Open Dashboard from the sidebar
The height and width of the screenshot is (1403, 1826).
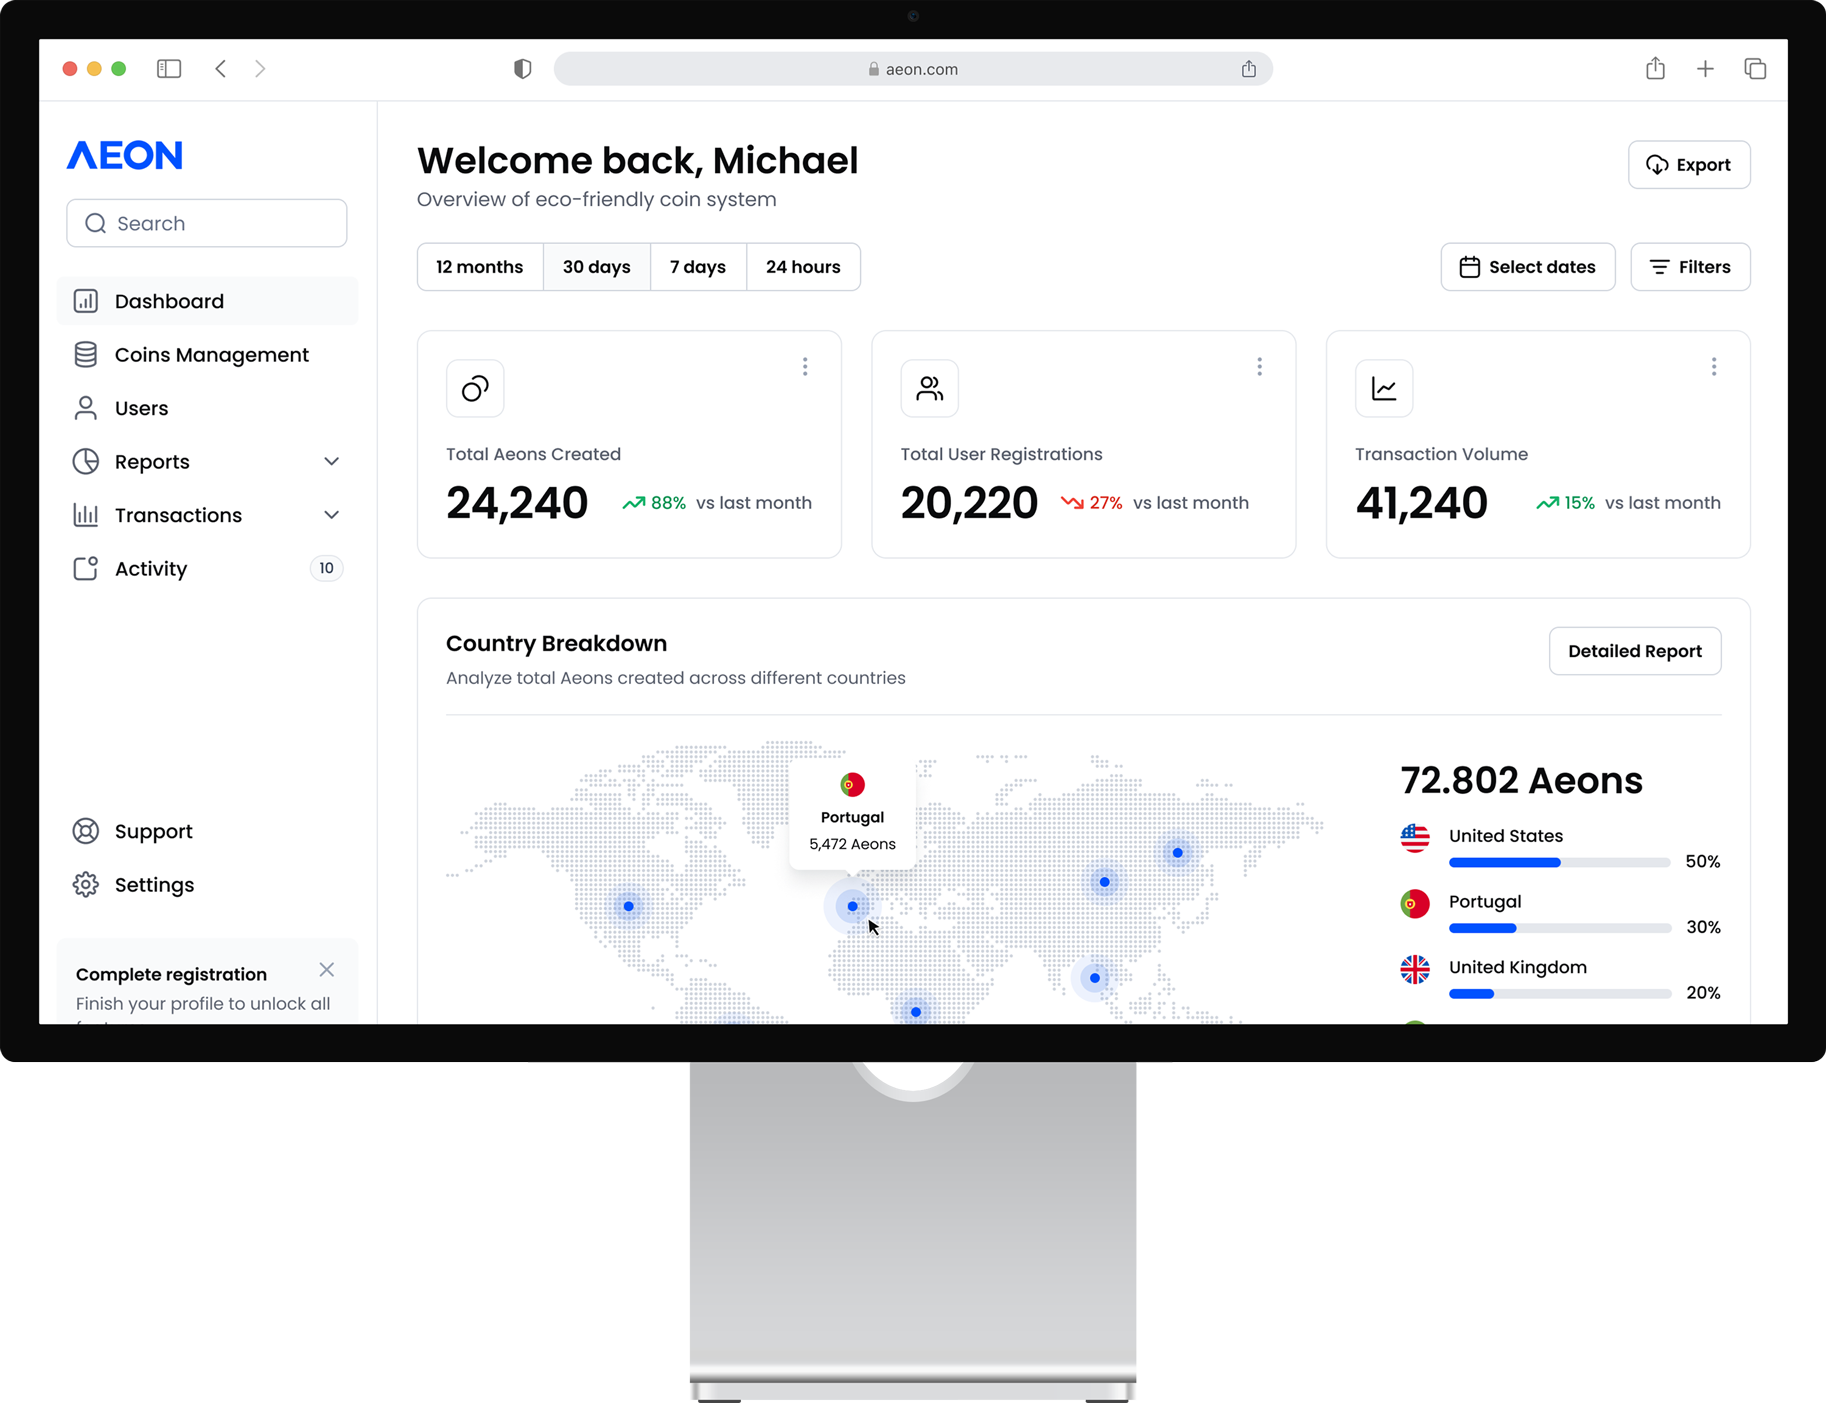pyautogui.click(x=207, y=301)
